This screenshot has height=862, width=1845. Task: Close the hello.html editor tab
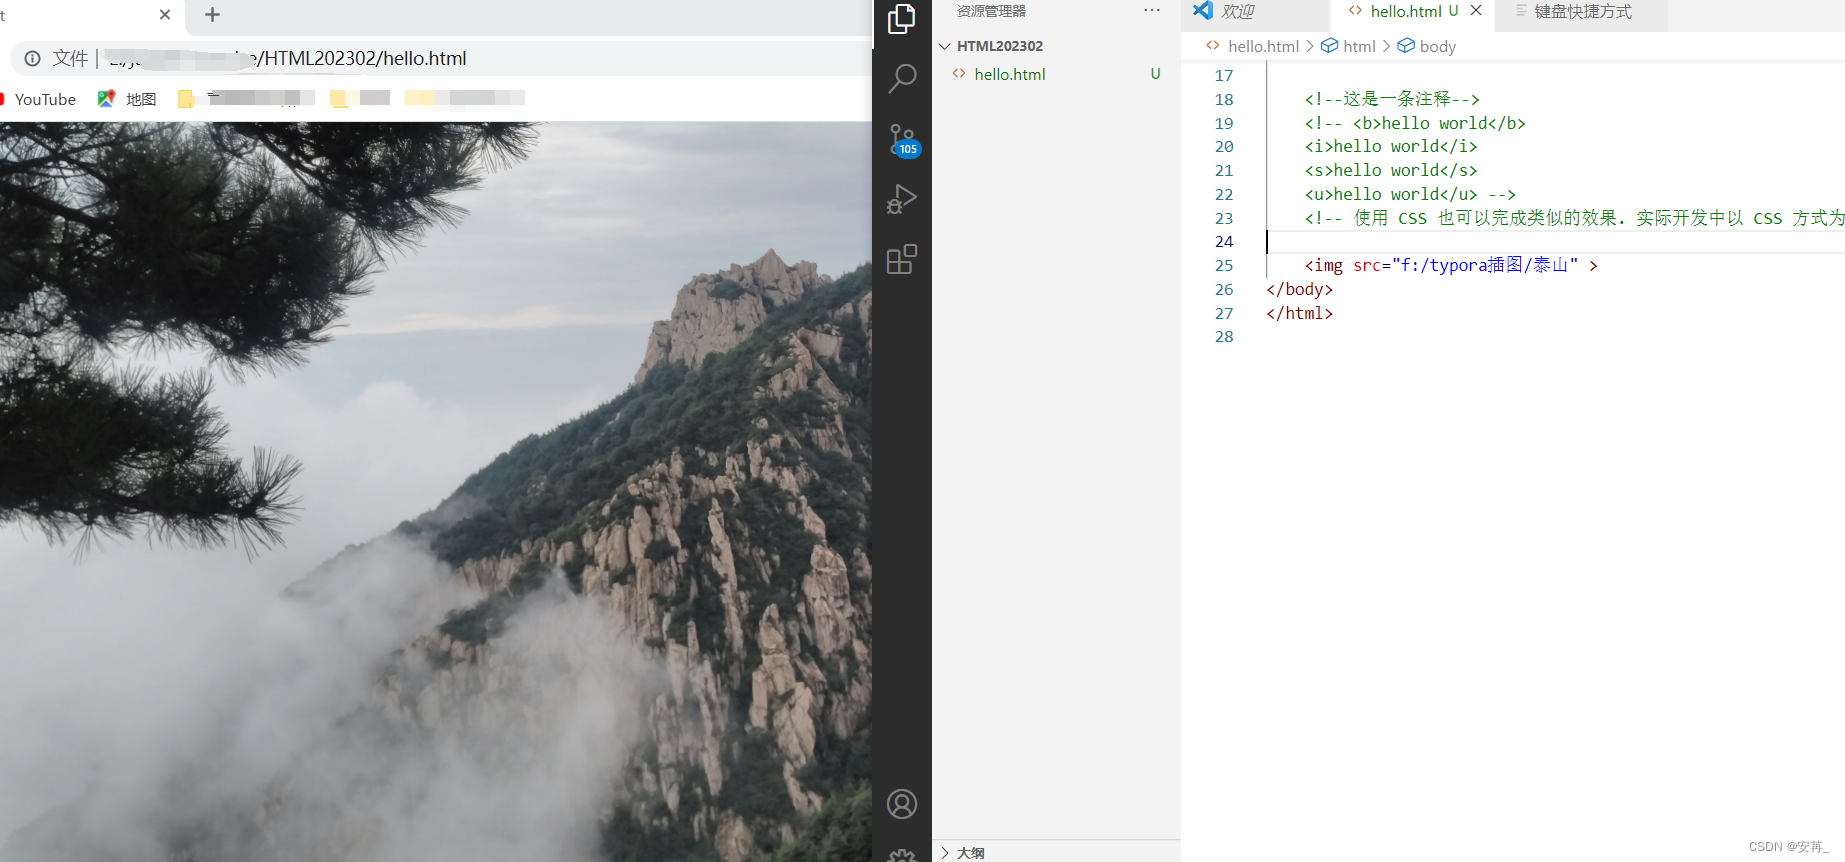click(1476, 11)
